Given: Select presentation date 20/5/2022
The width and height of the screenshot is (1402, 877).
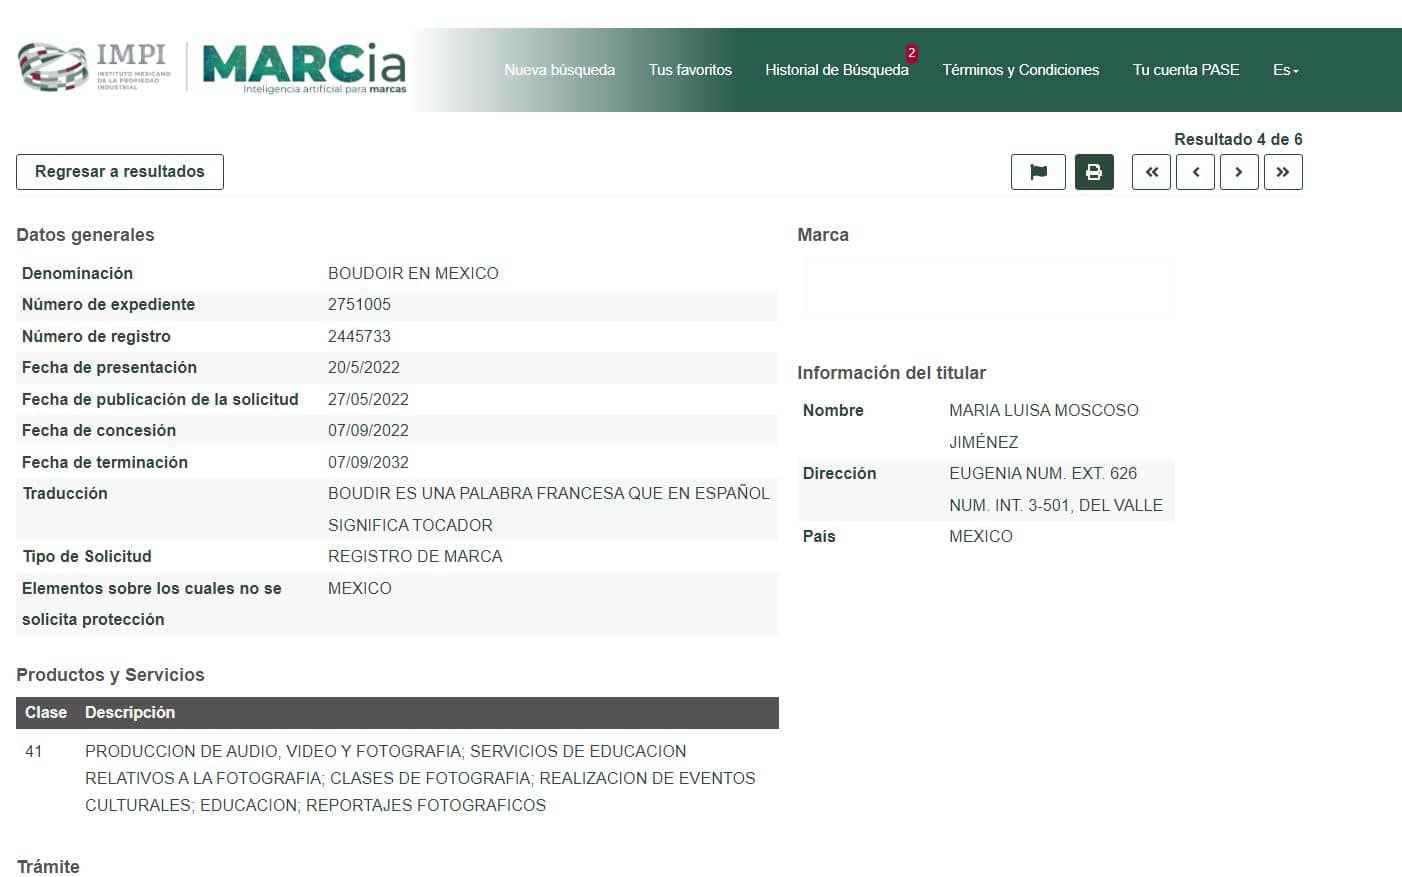Looking at the screenshot, I should click(364, 367).
